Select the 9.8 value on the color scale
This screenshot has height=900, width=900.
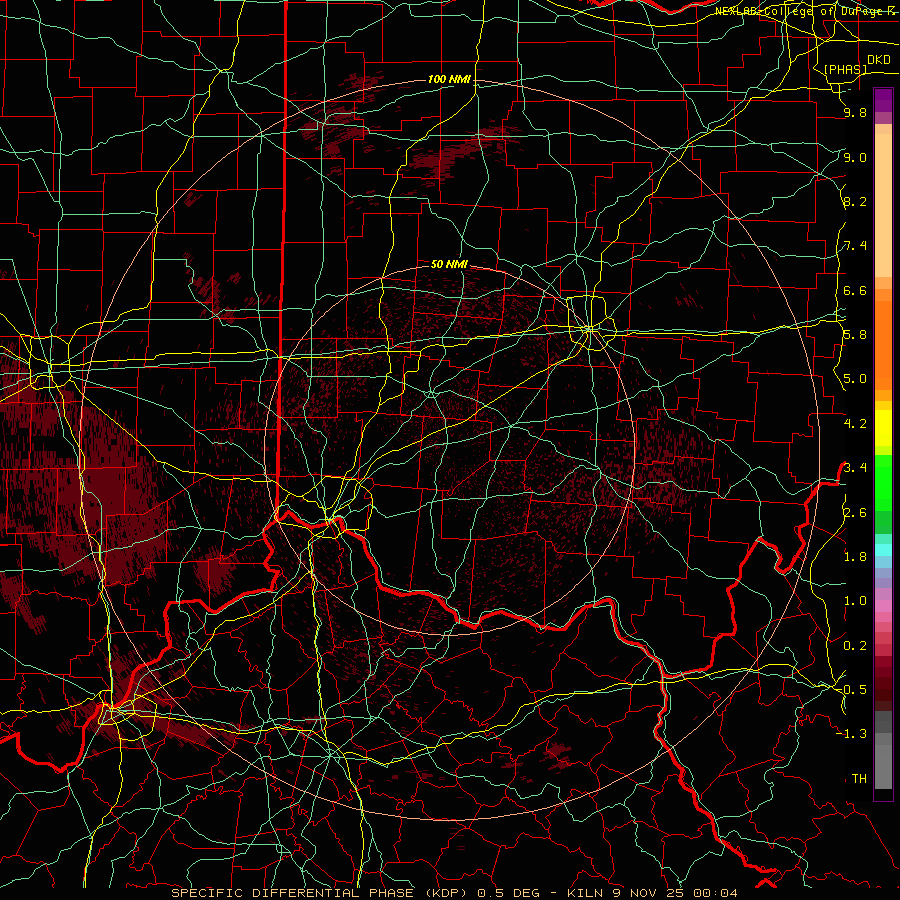click(x=855, y=113)
